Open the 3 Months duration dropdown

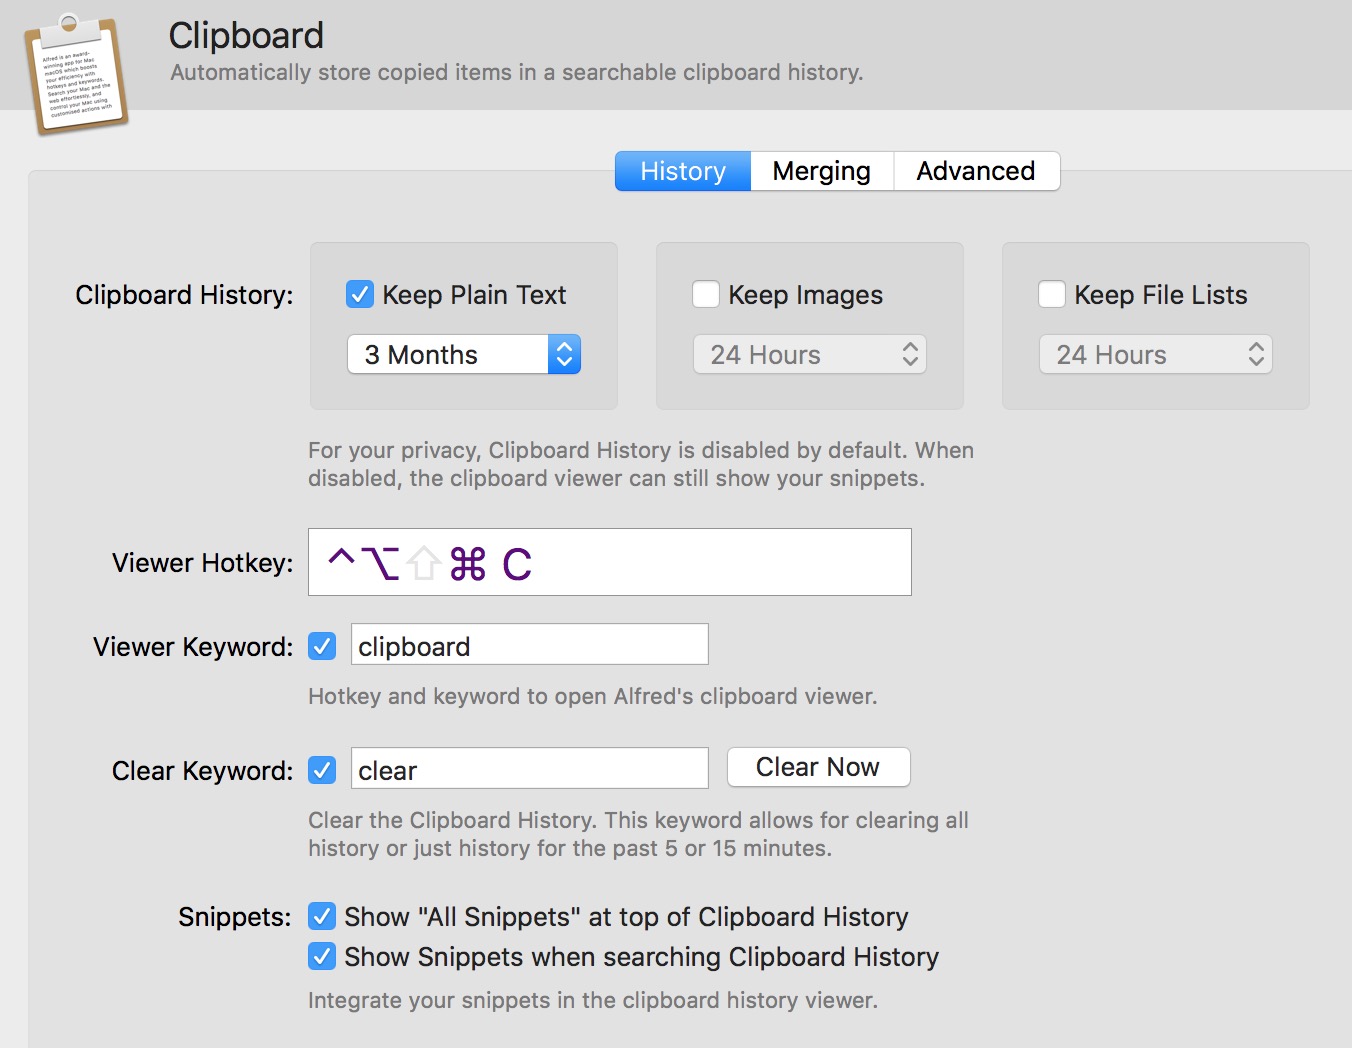pos(464,355)
